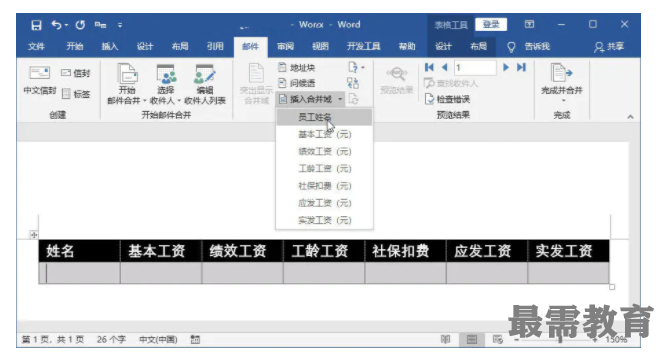Click the macro recording status icon

click(x=195, y=340)
